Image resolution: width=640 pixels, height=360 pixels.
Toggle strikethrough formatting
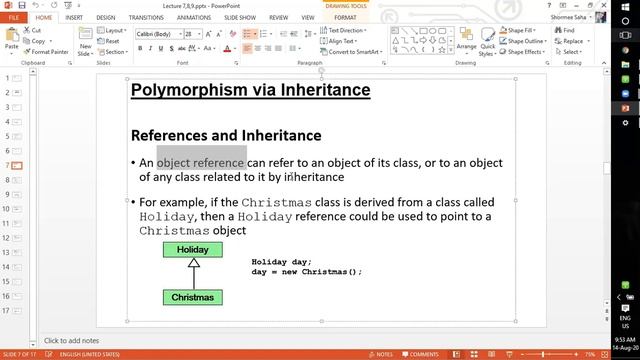tap(182, 49)
